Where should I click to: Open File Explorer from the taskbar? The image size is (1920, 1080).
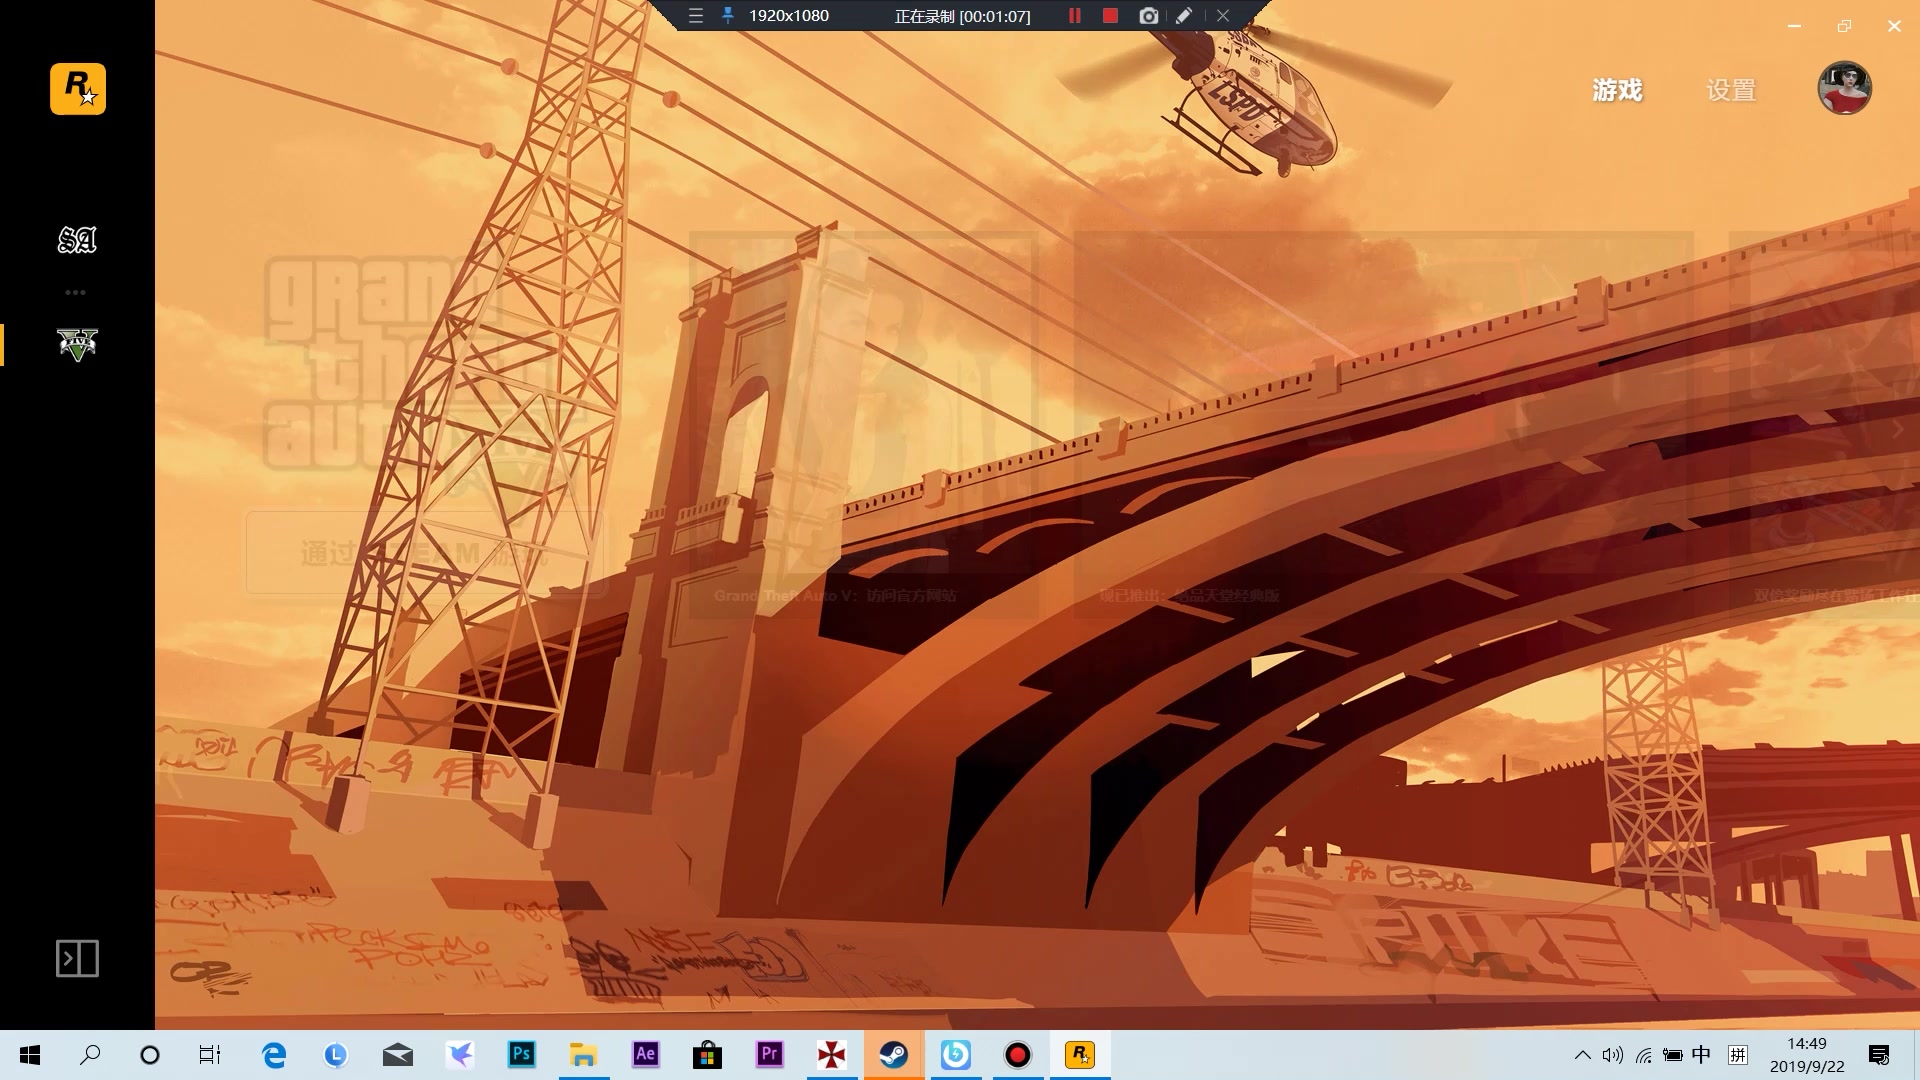584,1055
